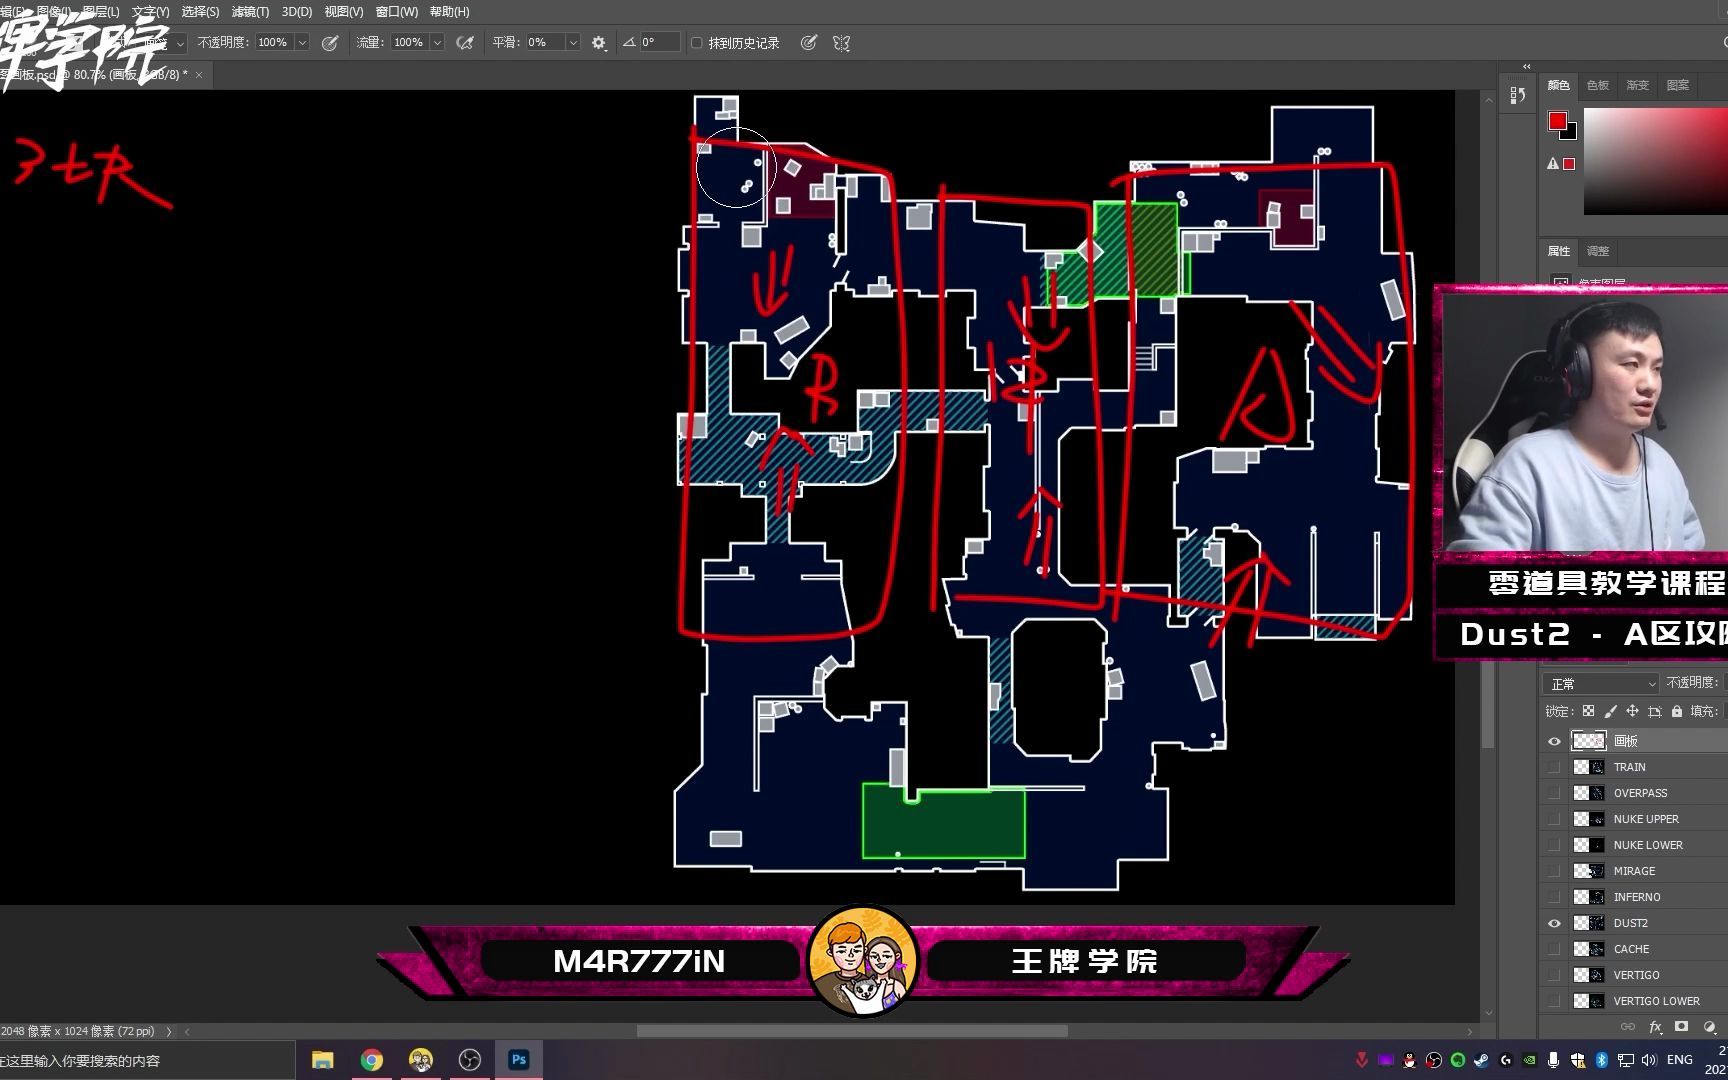Click the out-of-gamut warning triangle icon
The image size is (1728, 1080).
[x=1553, y=164]
